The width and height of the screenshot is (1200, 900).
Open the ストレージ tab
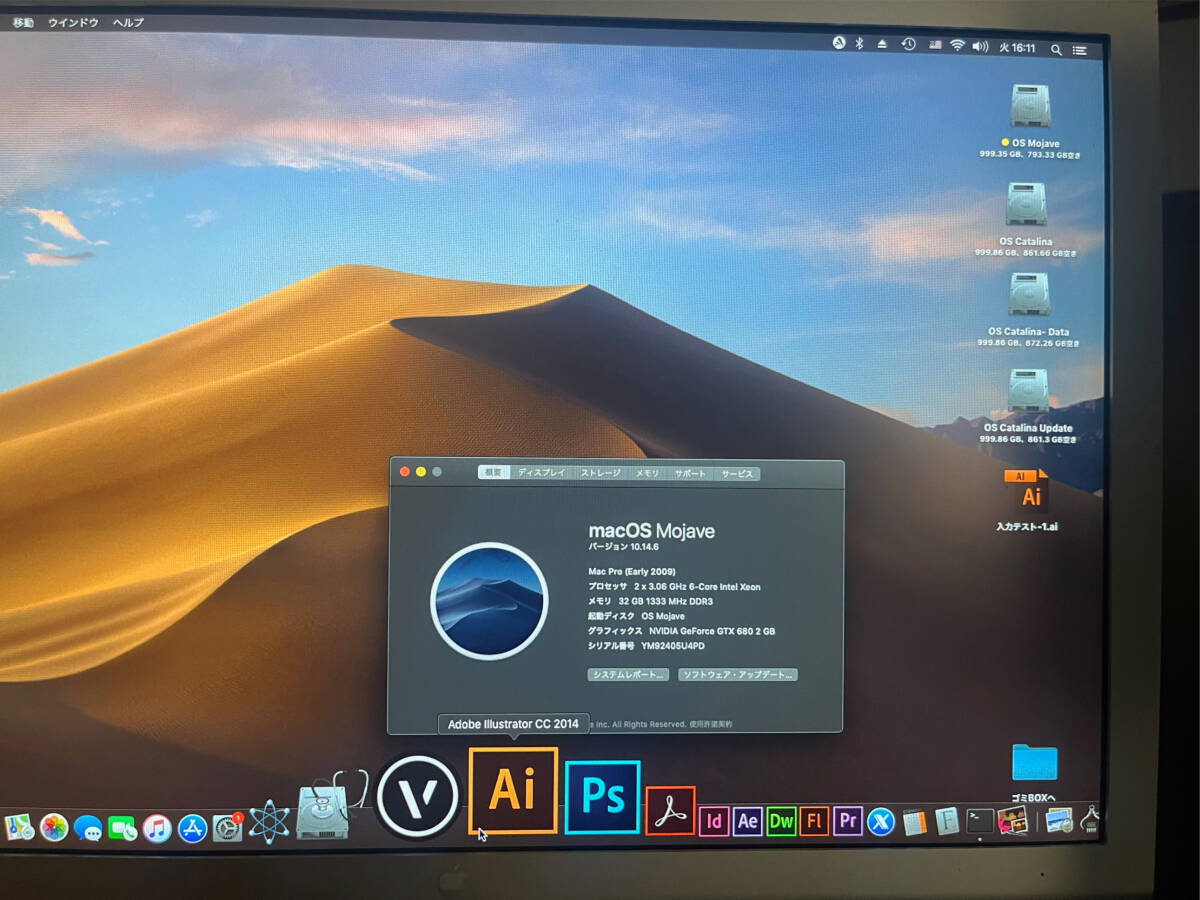(x=601, y=473)
